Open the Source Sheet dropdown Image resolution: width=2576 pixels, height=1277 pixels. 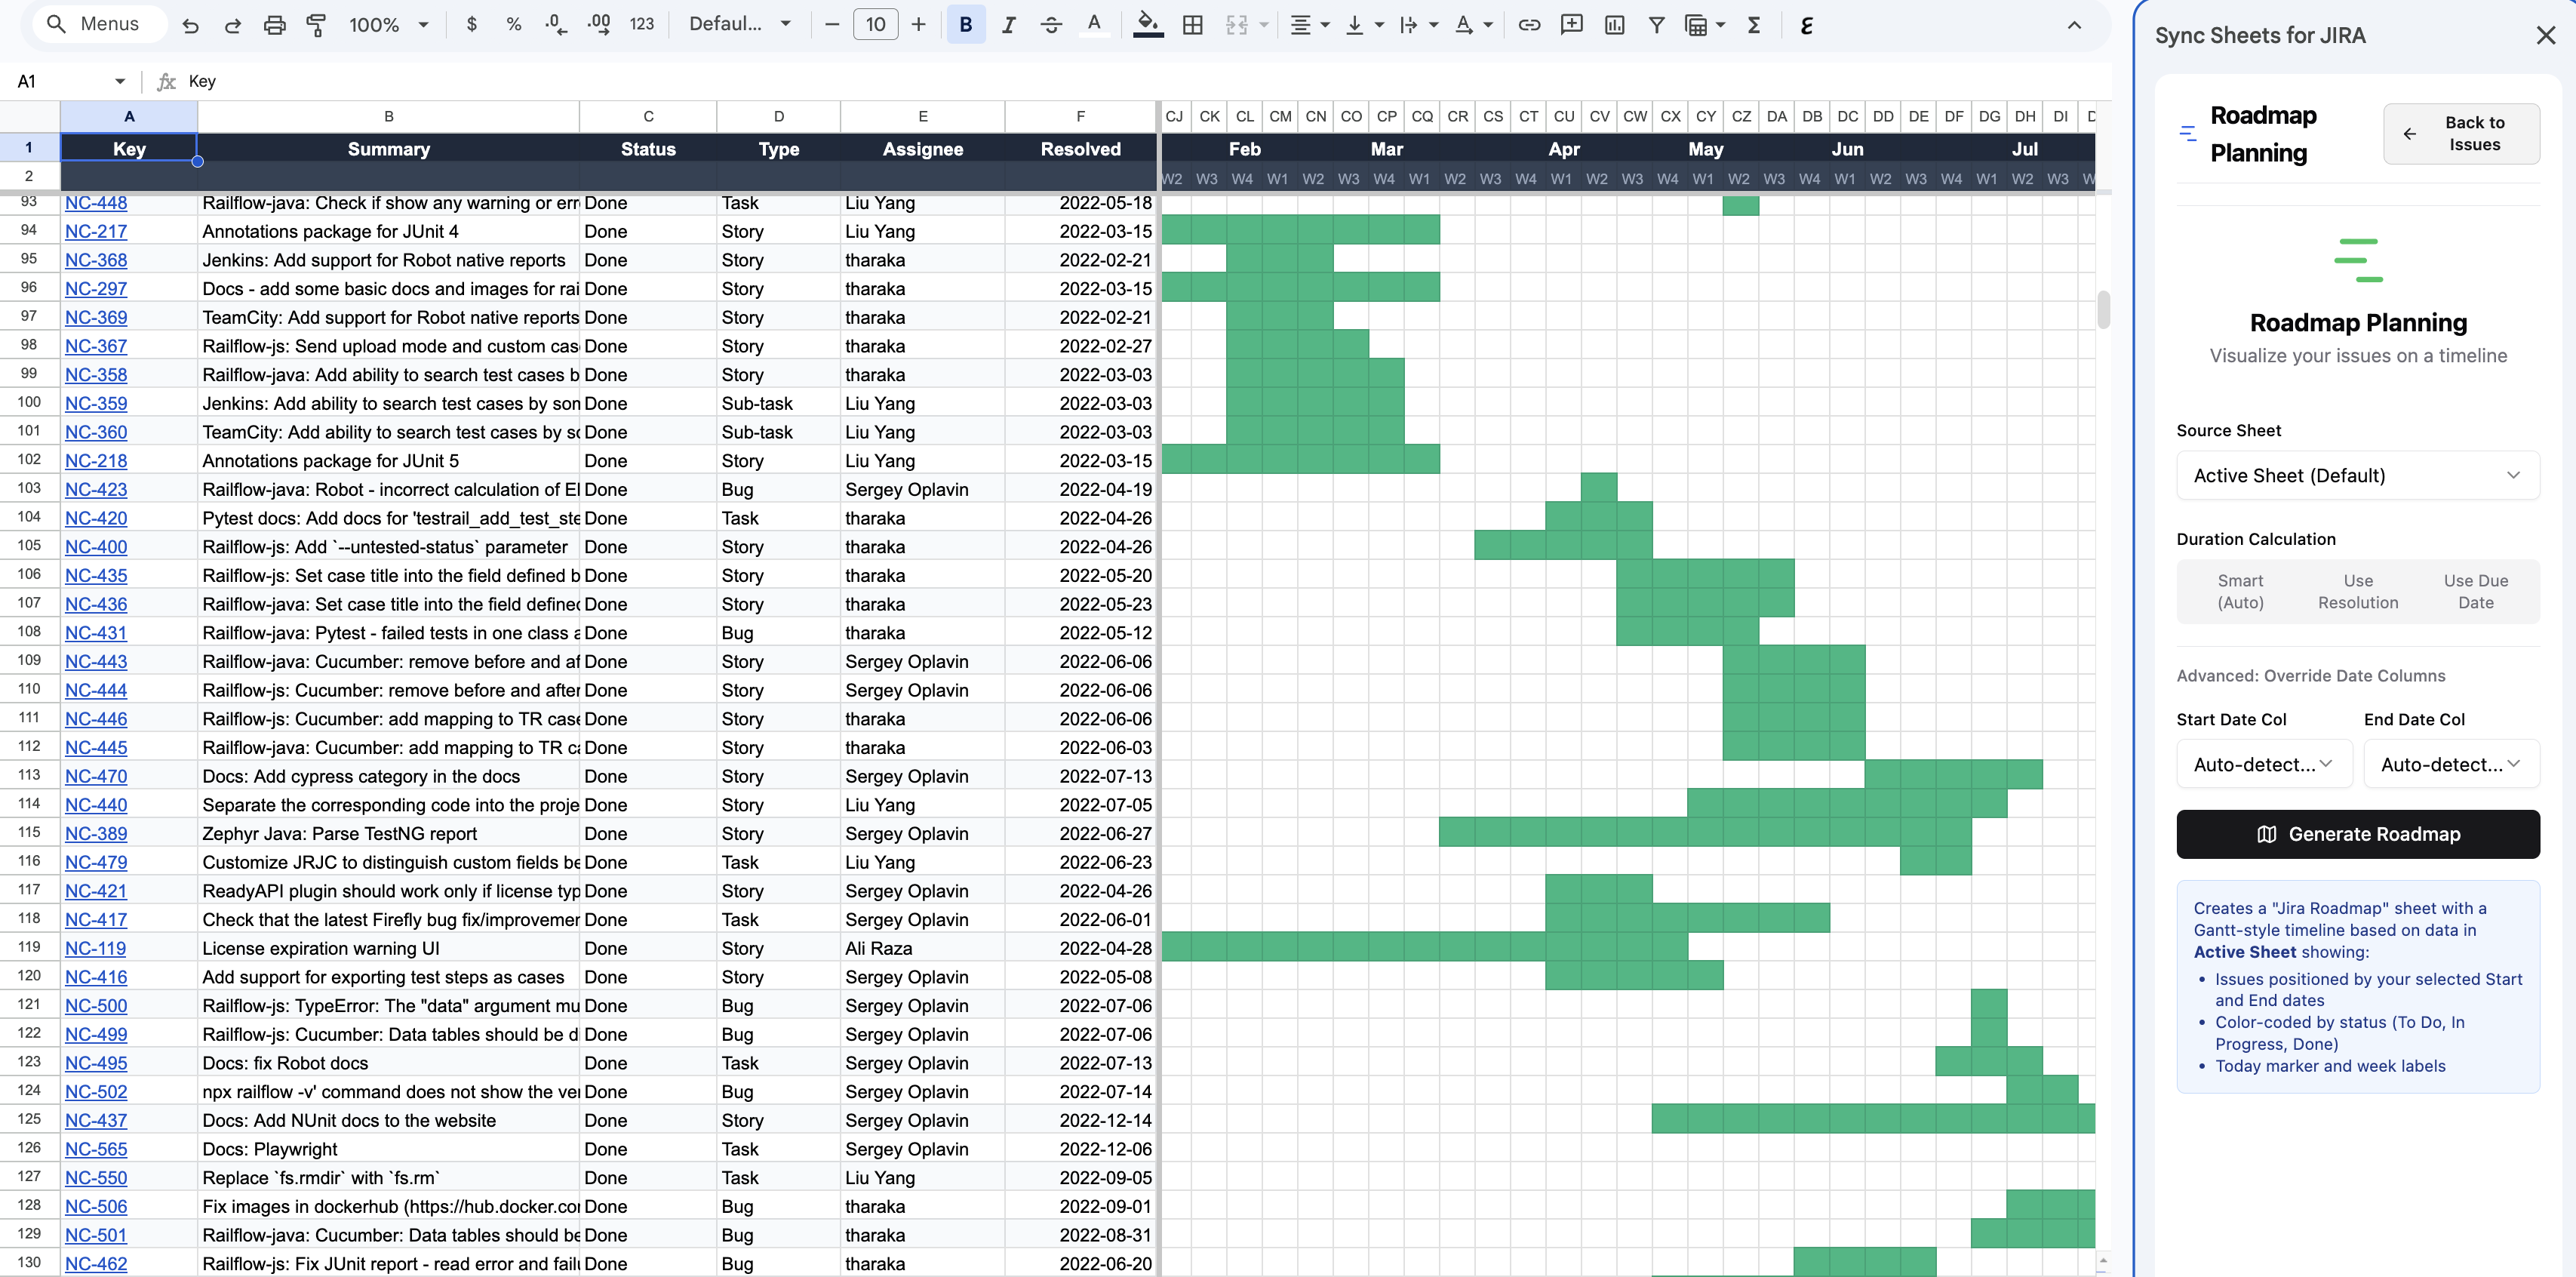click(2358, 475)
